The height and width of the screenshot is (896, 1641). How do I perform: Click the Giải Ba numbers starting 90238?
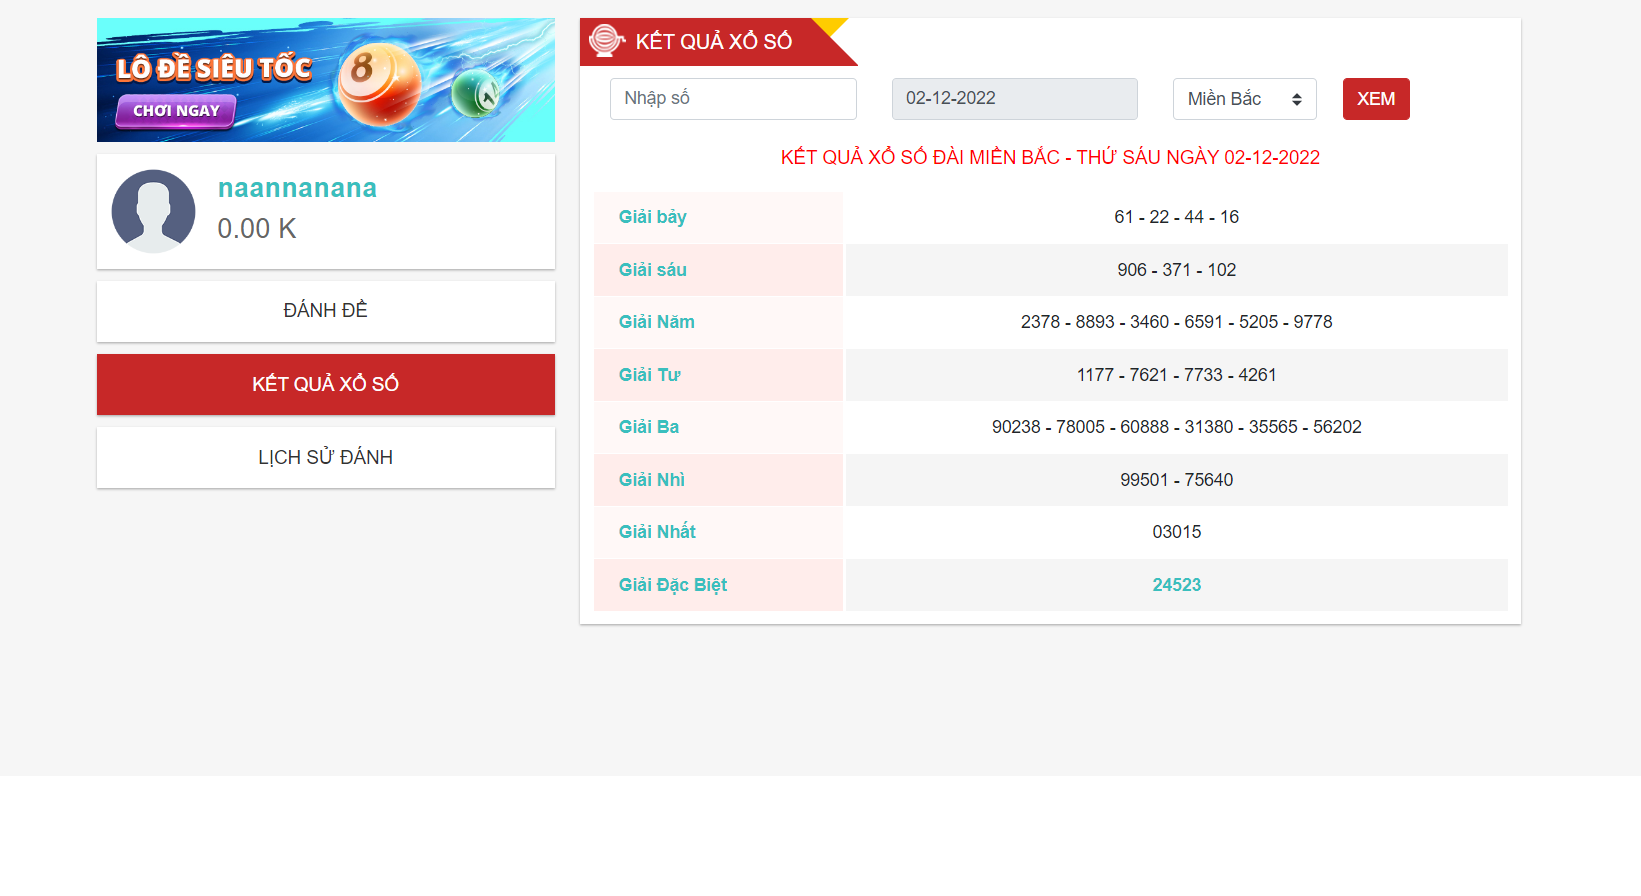point(1177,427)
